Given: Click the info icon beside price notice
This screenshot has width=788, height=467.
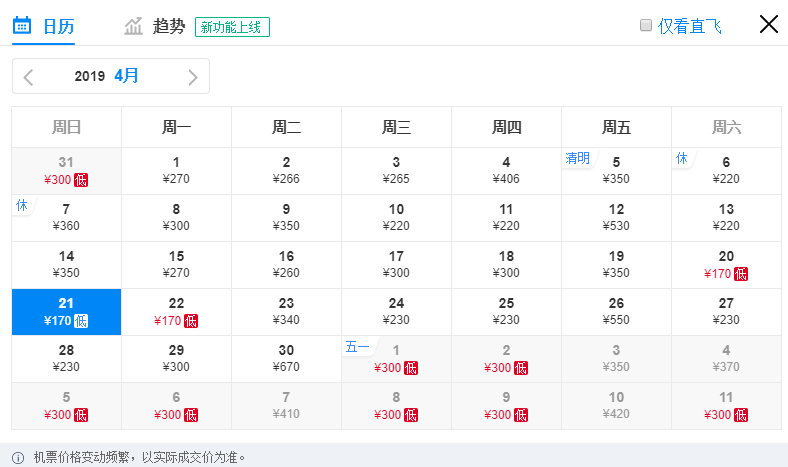Looking at the screenshot, I should pos(18,458).
